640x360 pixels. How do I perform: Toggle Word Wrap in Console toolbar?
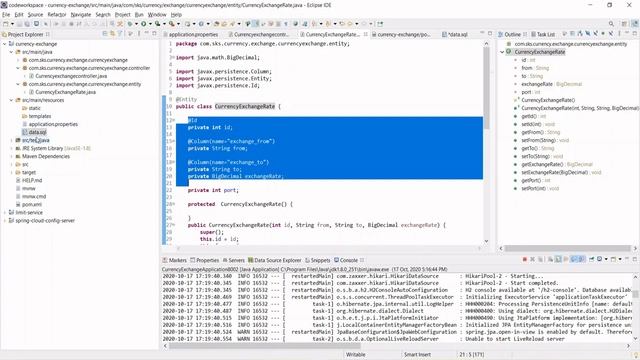point(566,259)
